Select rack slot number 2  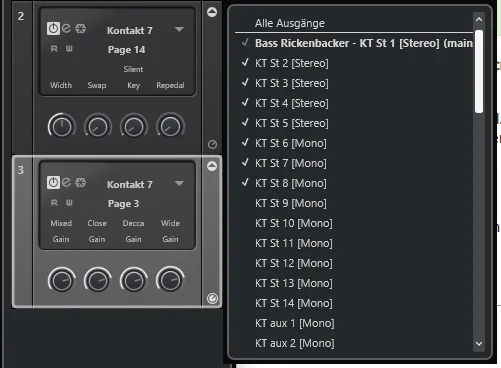click(21, 16)
